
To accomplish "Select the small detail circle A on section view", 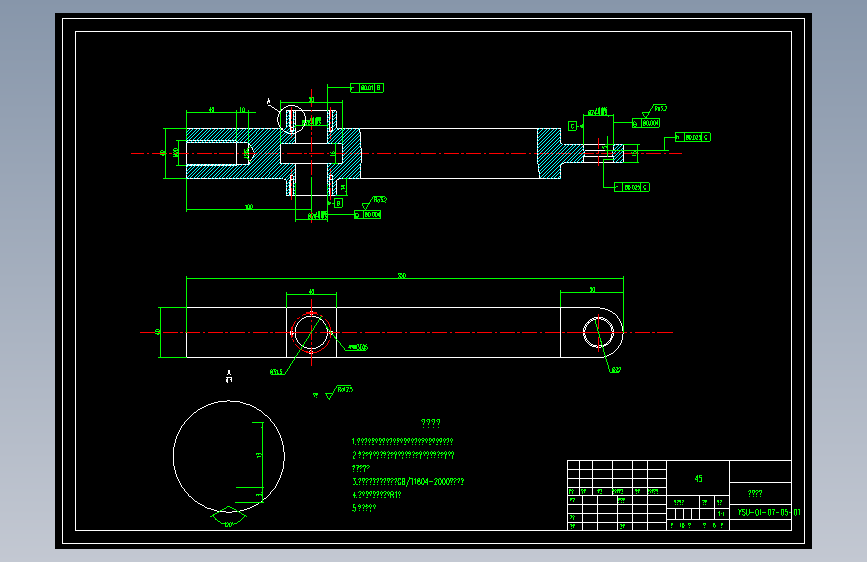I will pyautogui.click(x=291, y=119).
